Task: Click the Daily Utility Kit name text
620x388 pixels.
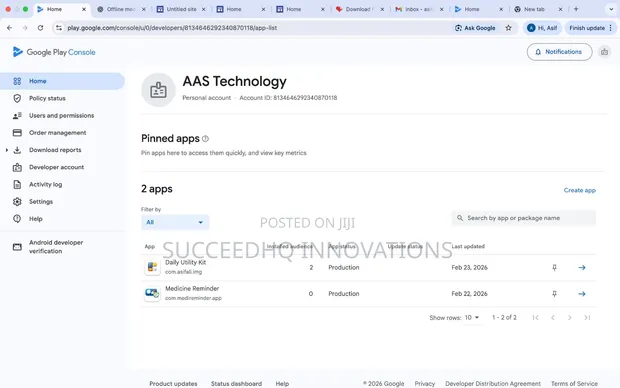Action: 185,263
